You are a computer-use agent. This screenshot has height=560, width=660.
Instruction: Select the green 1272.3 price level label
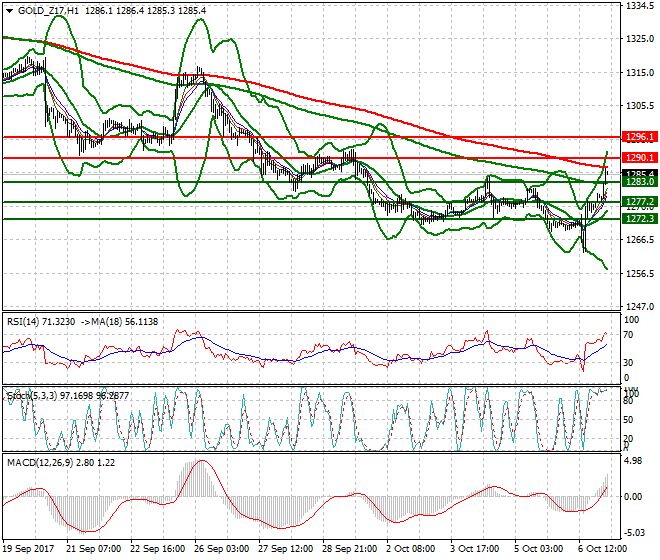point(640,219)
